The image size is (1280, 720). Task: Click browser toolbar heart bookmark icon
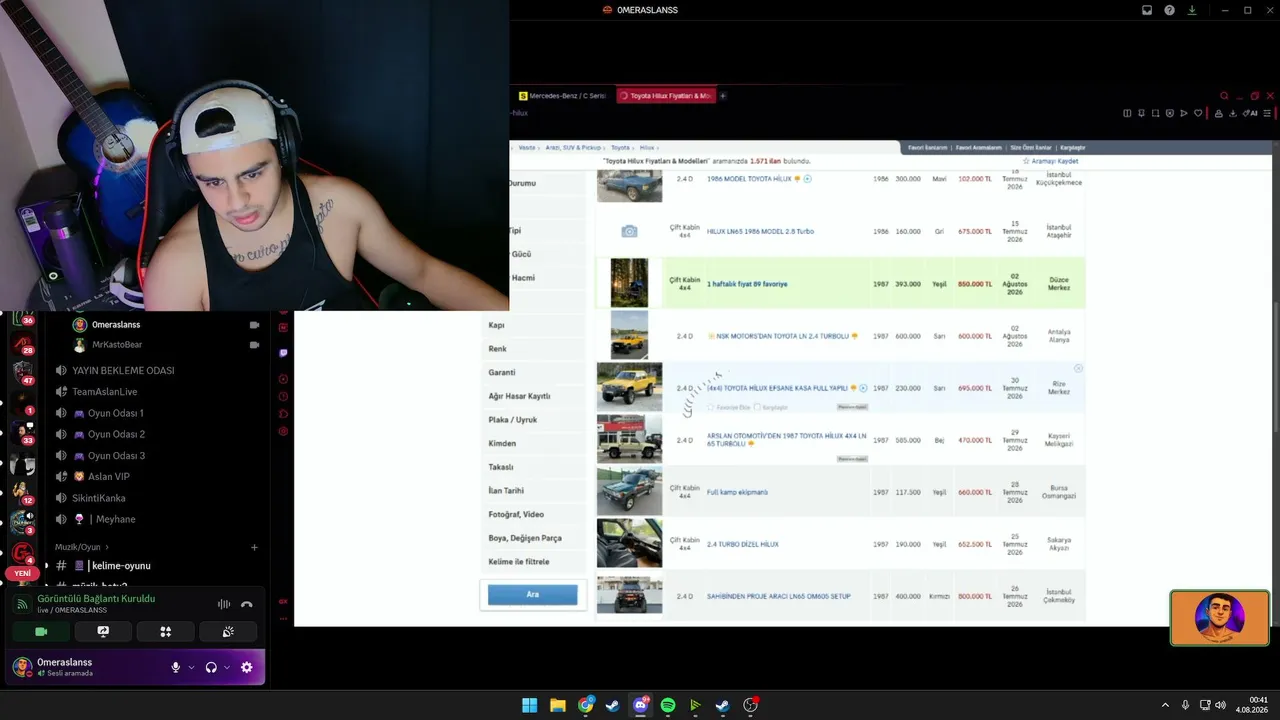coord(1198,113)
